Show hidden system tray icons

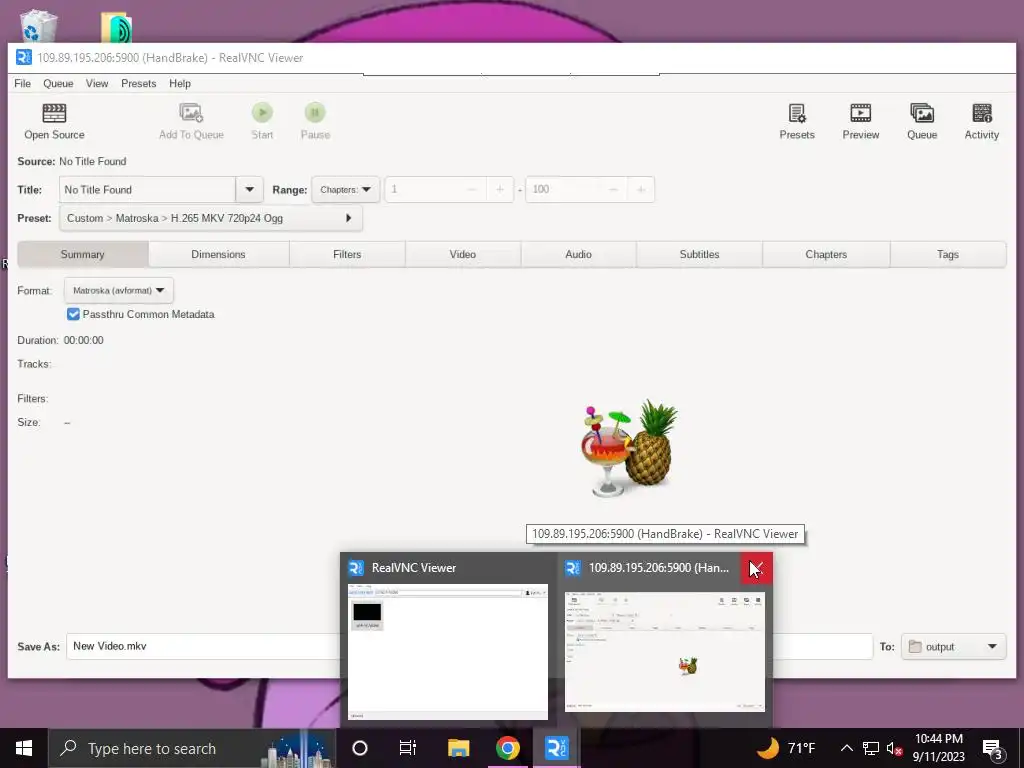pyautogui.click(x=846, y=748)
